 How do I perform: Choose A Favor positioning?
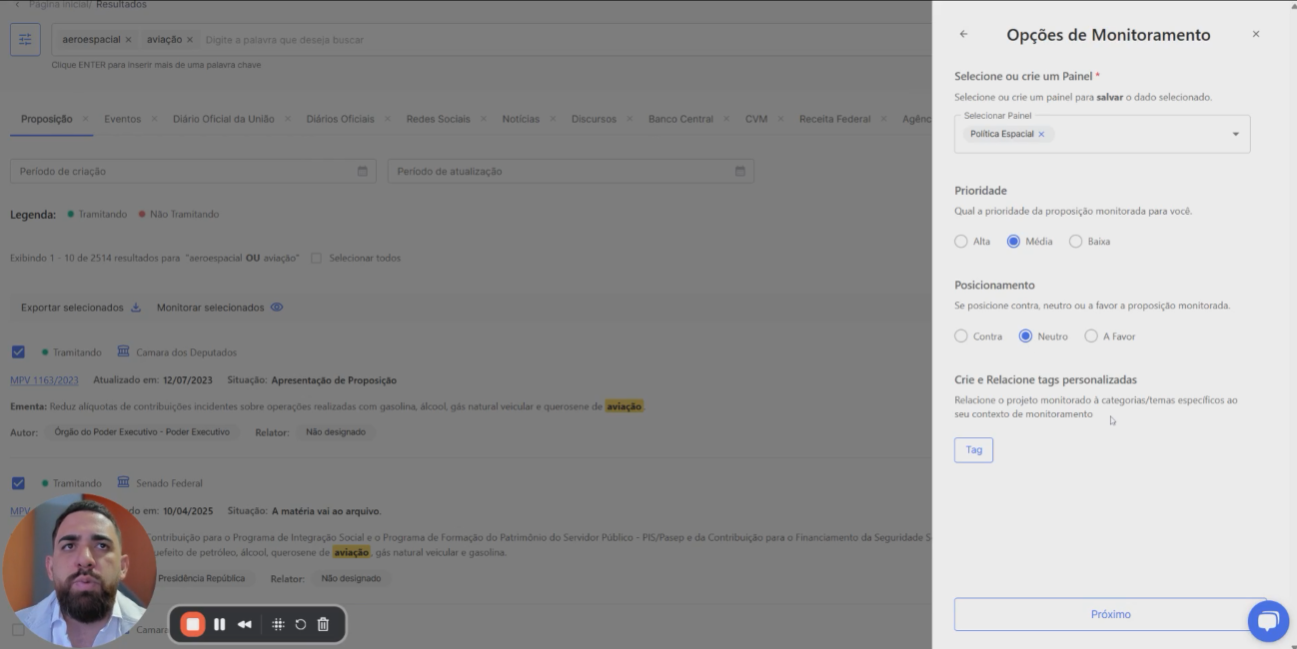point(1091,336)
